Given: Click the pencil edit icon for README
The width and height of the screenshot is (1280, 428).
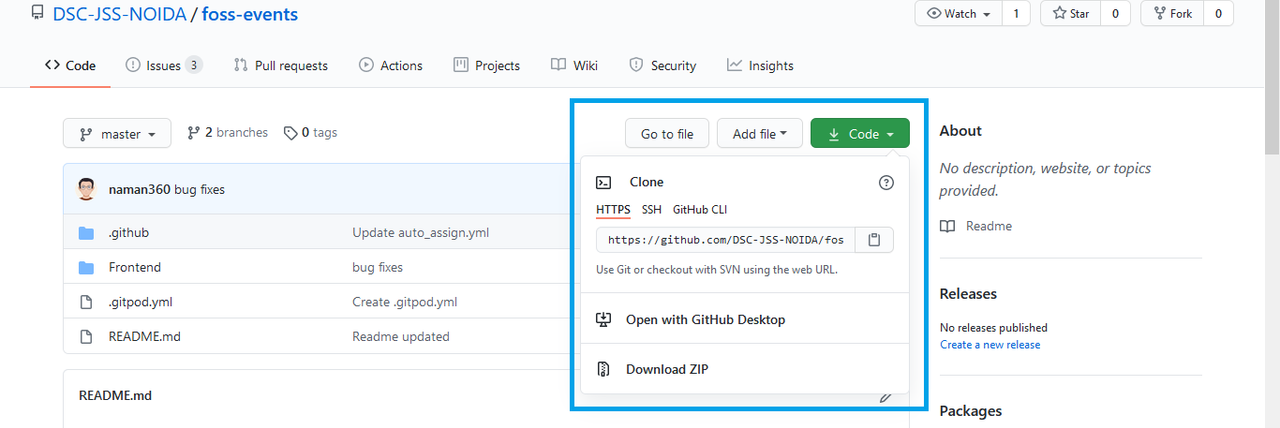Looking at the screenshot, I should 885,397.
